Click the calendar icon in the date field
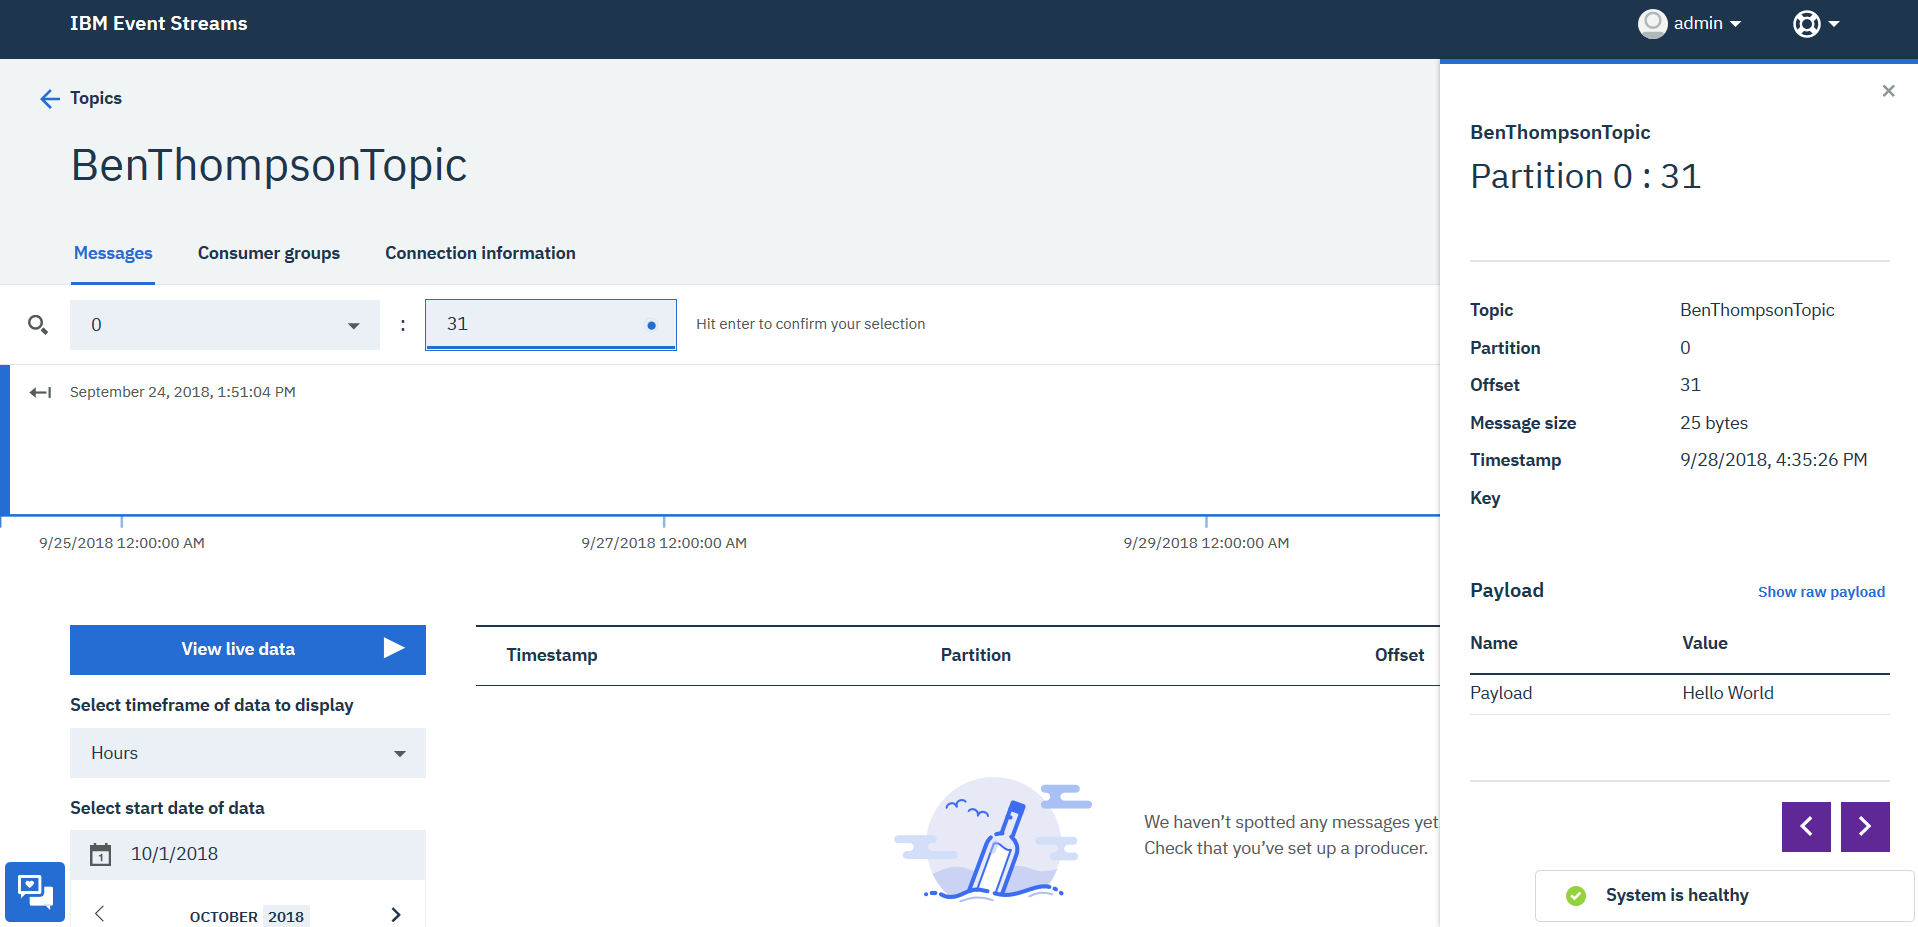 [101, 854]
